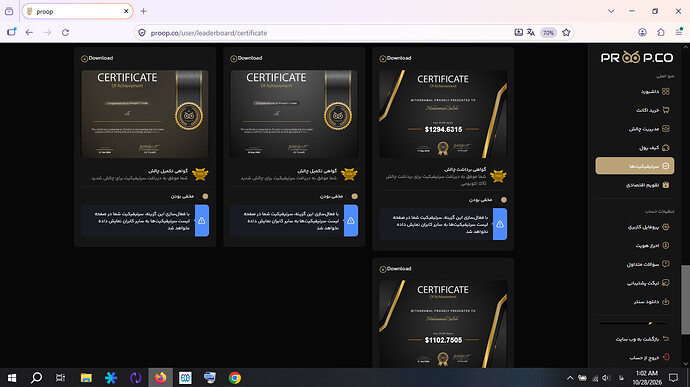Open frequently asked questions sidebar item

[x=648, y=264]
